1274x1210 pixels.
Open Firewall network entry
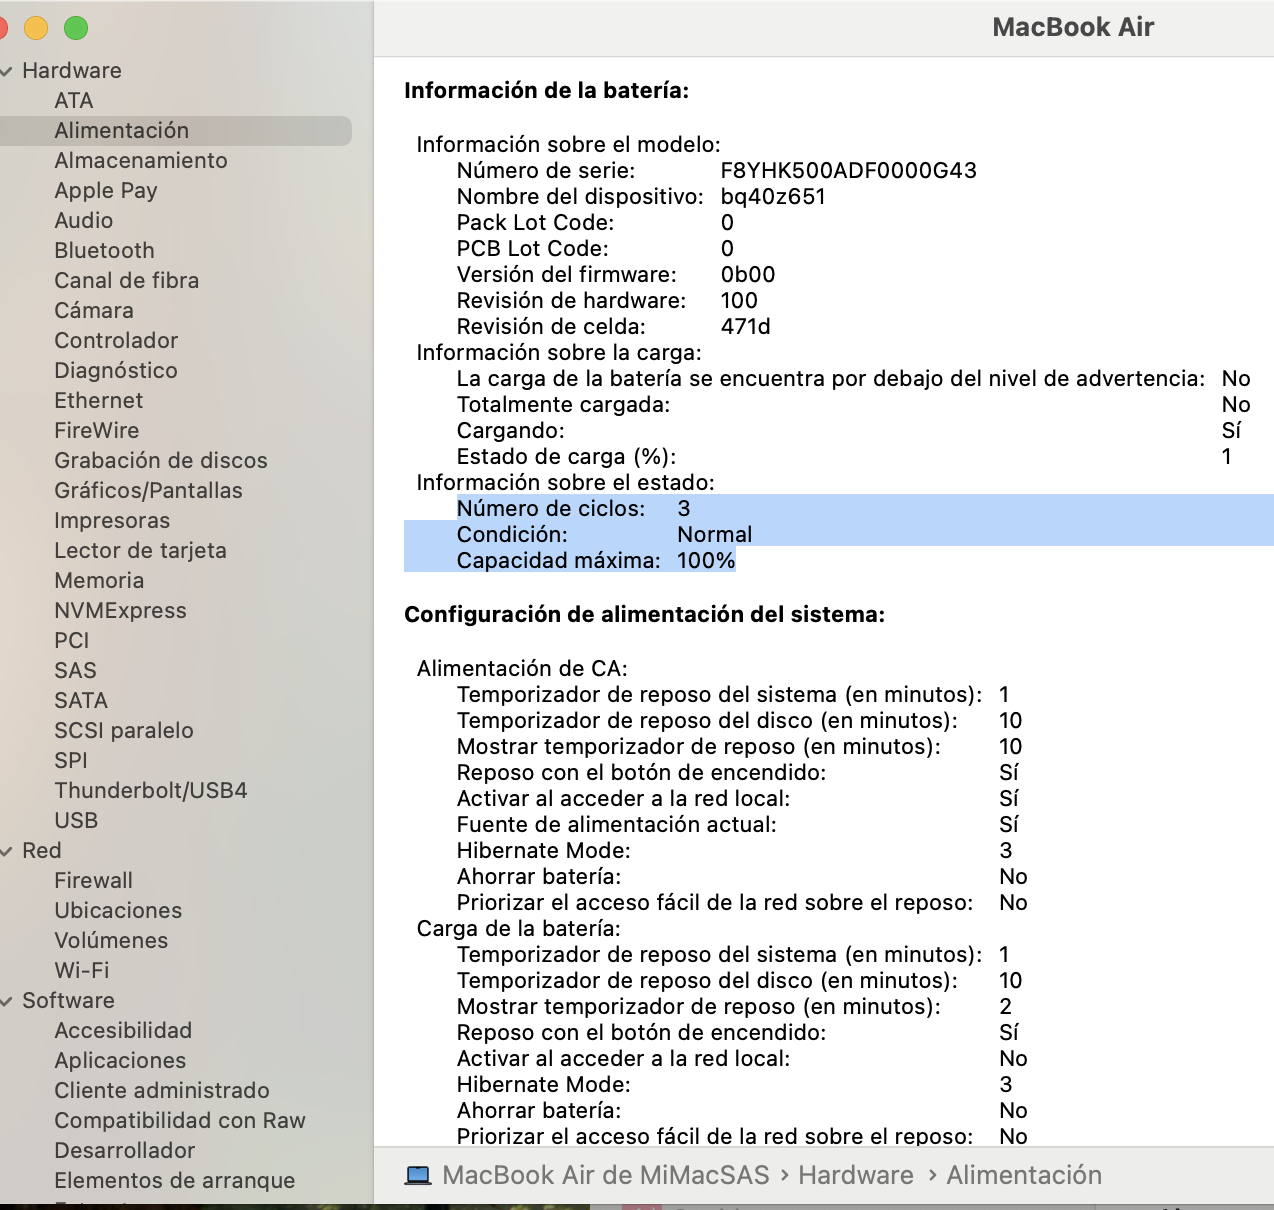93,880
